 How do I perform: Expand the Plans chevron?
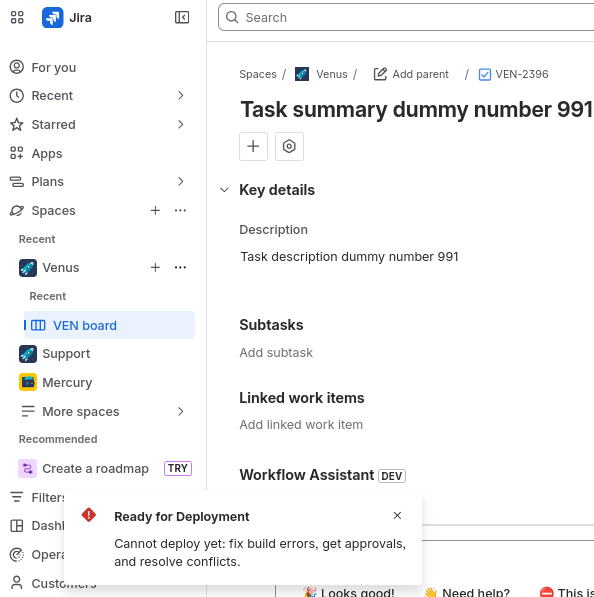(x=181, y=182)
